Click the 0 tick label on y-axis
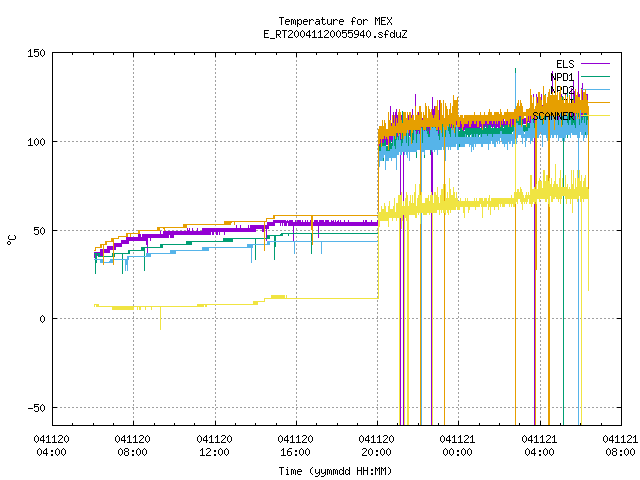Image resolution: width=640 pixels, height=480 pixels. point(42,319)
